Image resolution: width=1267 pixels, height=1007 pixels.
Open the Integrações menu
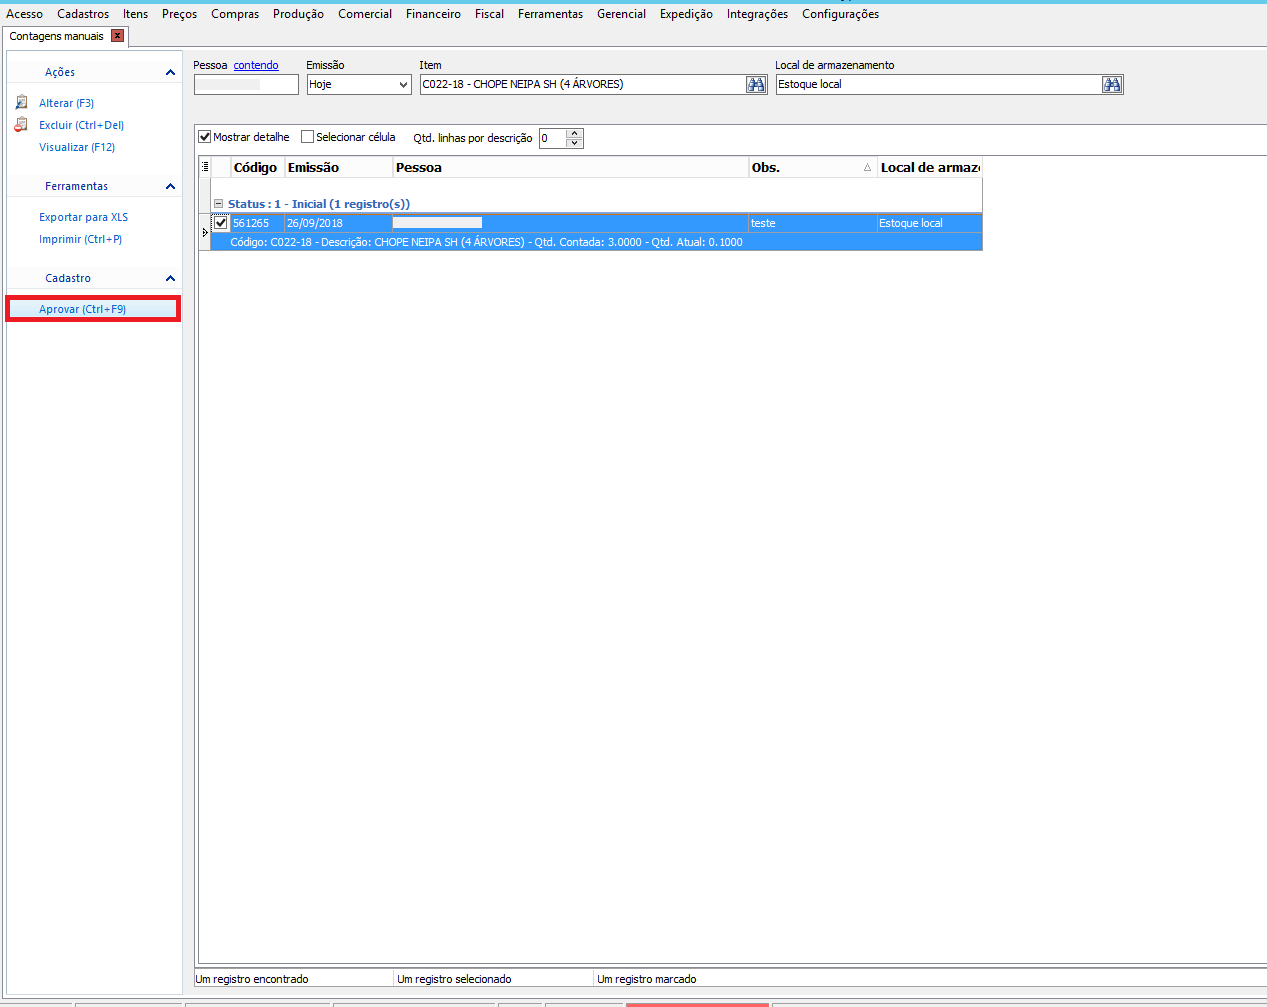[757, 14]
